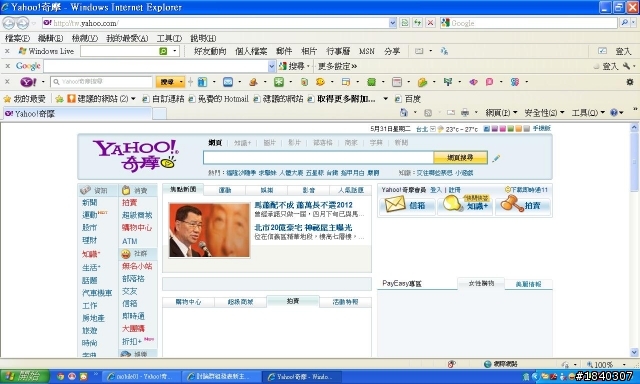The image size is (640, 384).
Task: Open the 編輯(E) menu
Action: pos(50,38)
